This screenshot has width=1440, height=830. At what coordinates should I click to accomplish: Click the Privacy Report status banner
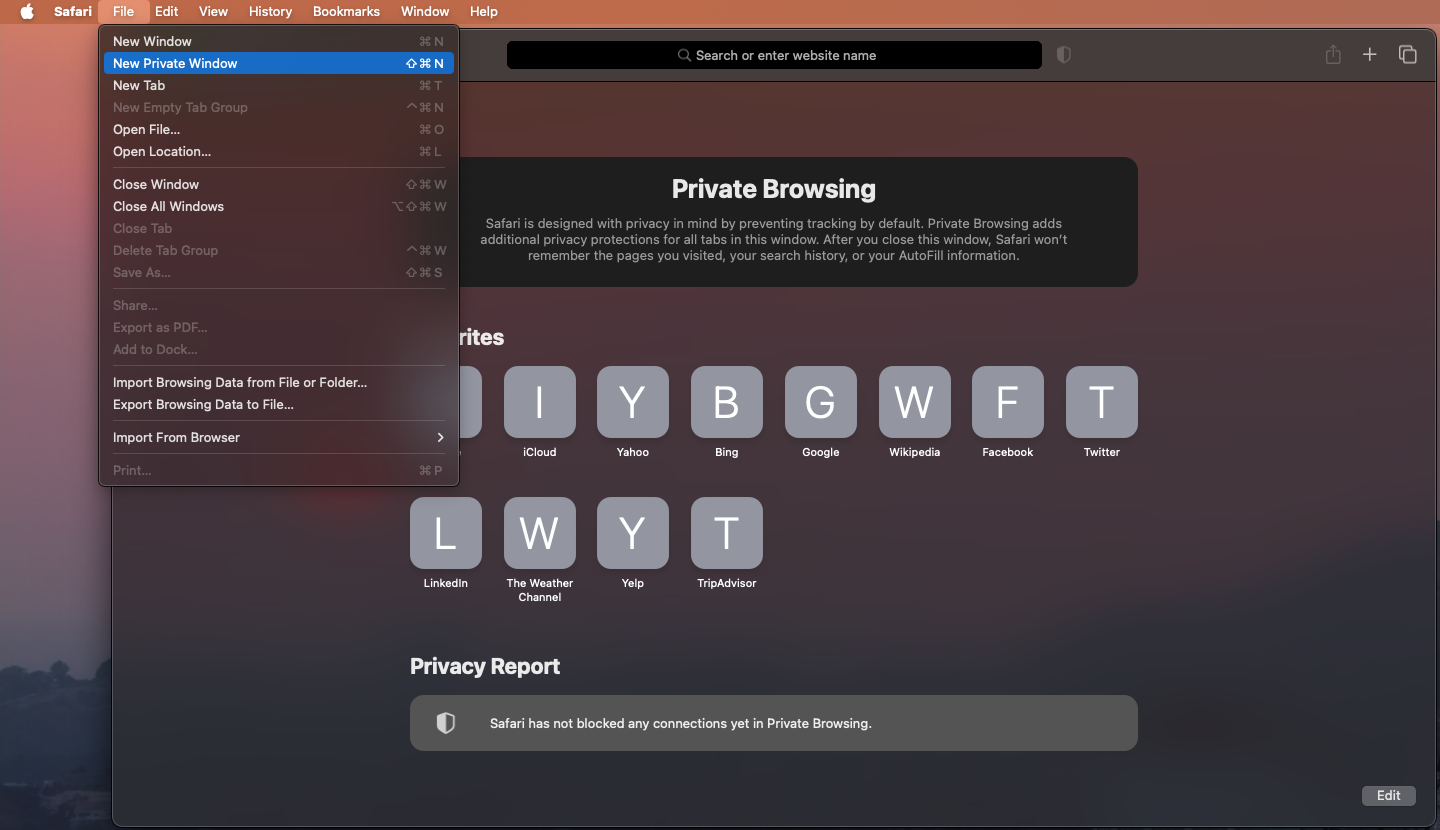tap(773, 723)
